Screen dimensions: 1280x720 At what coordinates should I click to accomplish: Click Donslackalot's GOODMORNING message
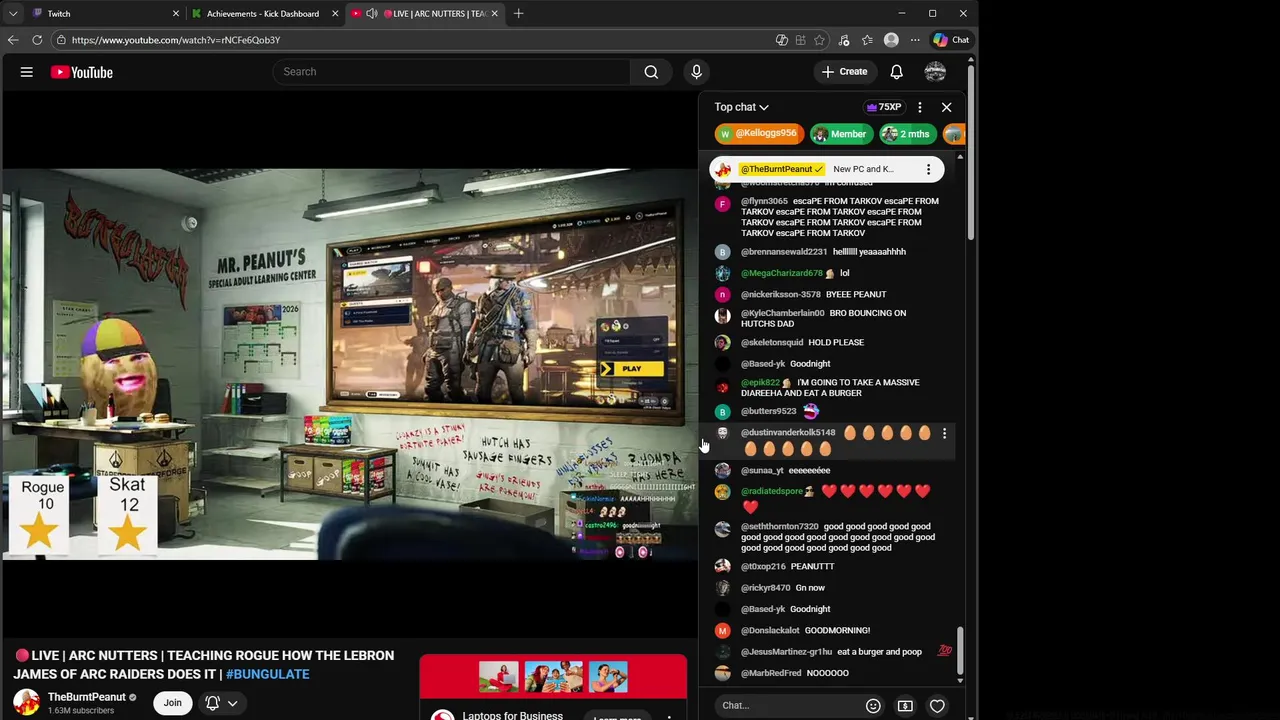[837, 631]
